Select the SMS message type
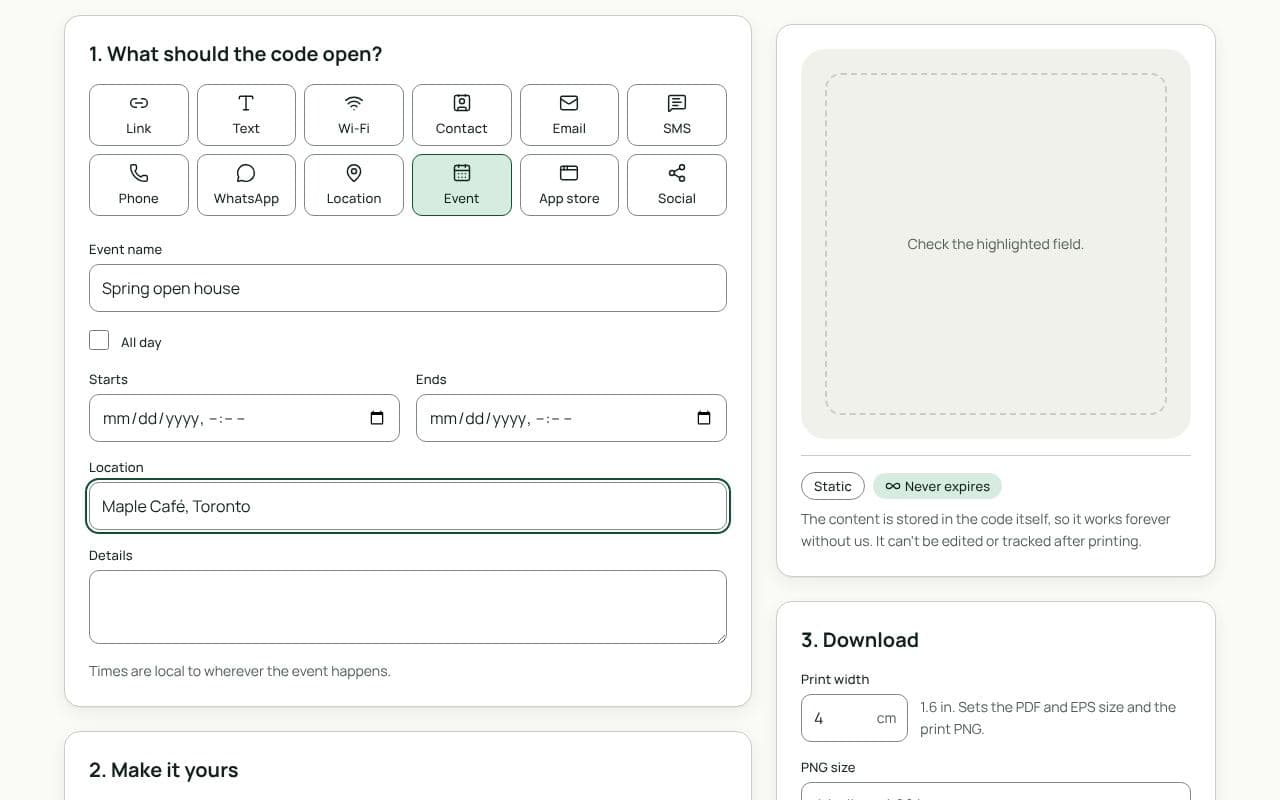 (677, 115)
